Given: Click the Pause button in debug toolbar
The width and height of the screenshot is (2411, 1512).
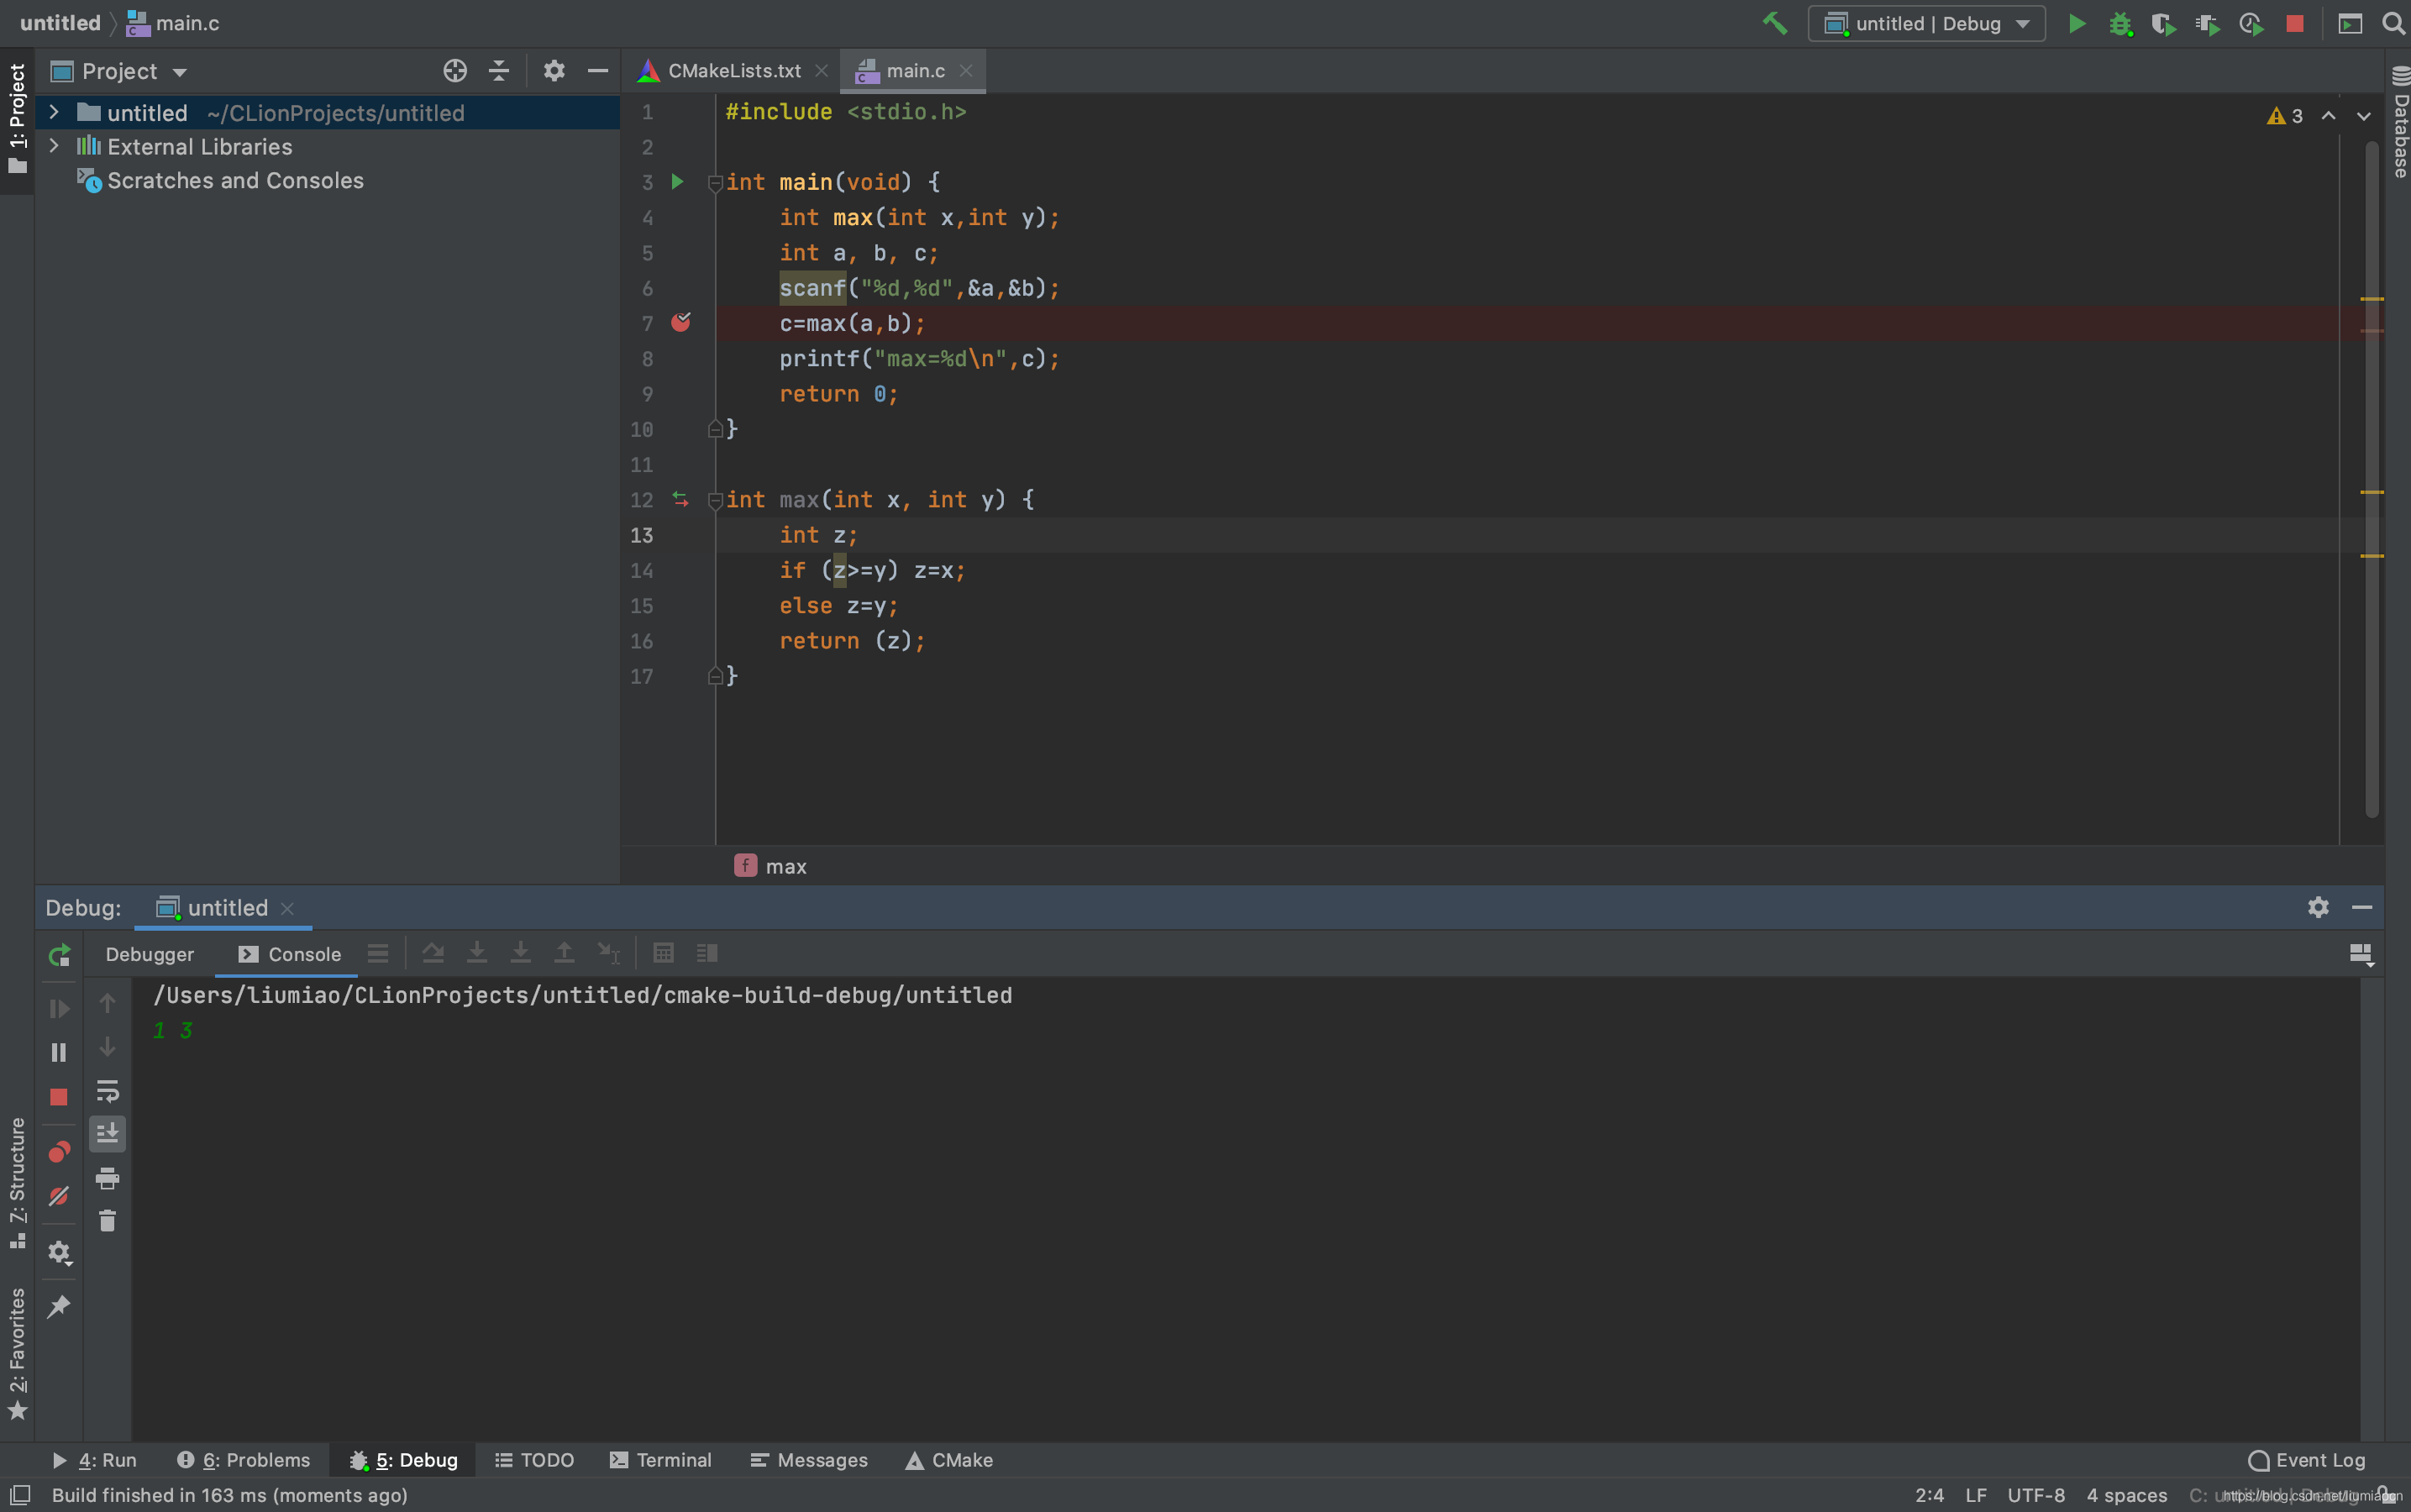Looking at the screenshot, I should tap(57, 1050).
